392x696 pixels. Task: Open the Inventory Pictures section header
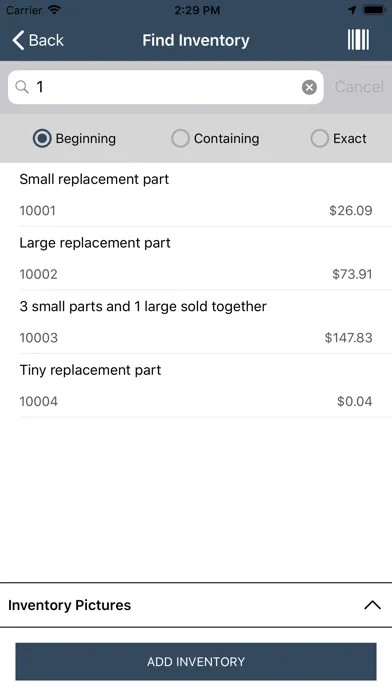(196, 605)
